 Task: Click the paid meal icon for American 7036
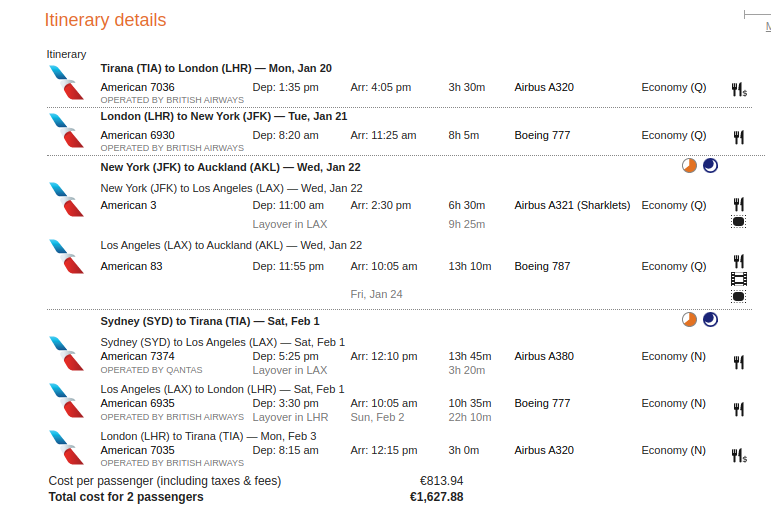[x=739, y=90]
